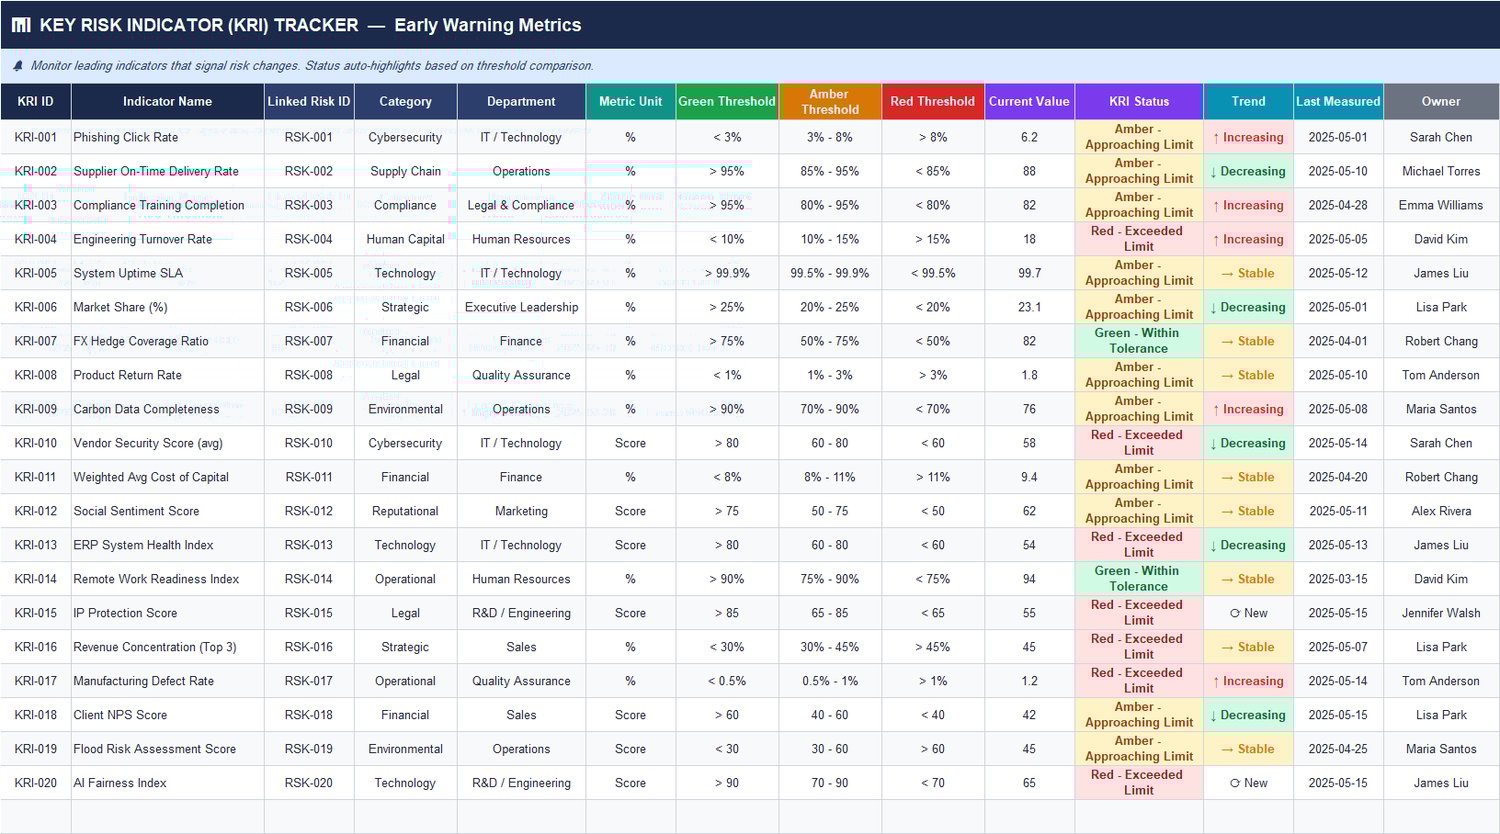Select the Trend column header

click(x=1247, y=101)
